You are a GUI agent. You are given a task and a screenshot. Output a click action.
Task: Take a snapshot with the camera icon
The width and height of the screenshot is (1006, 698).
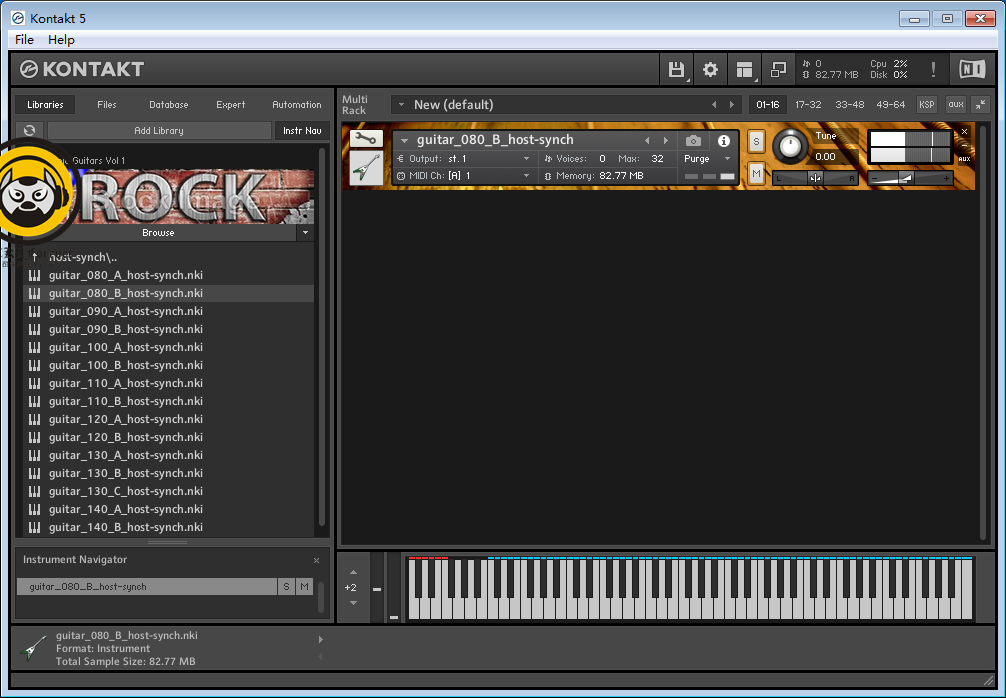point(693,140)
